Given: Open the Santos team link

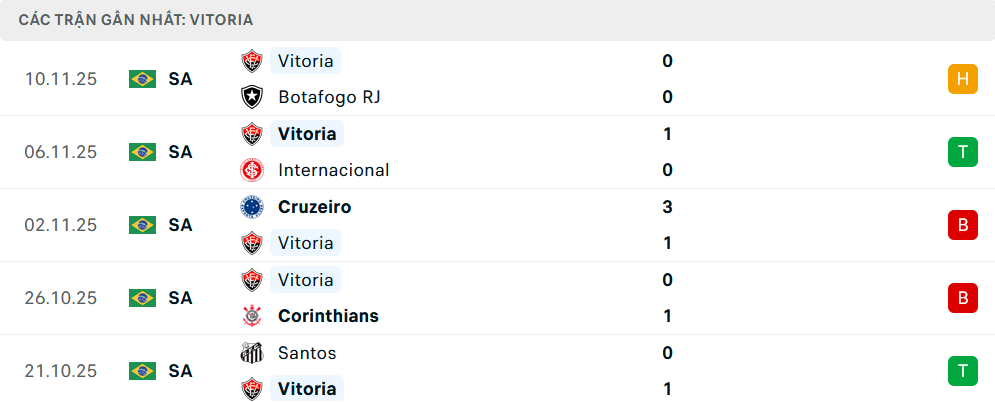Looking at the screenshot, I should [x=307, y=353].
